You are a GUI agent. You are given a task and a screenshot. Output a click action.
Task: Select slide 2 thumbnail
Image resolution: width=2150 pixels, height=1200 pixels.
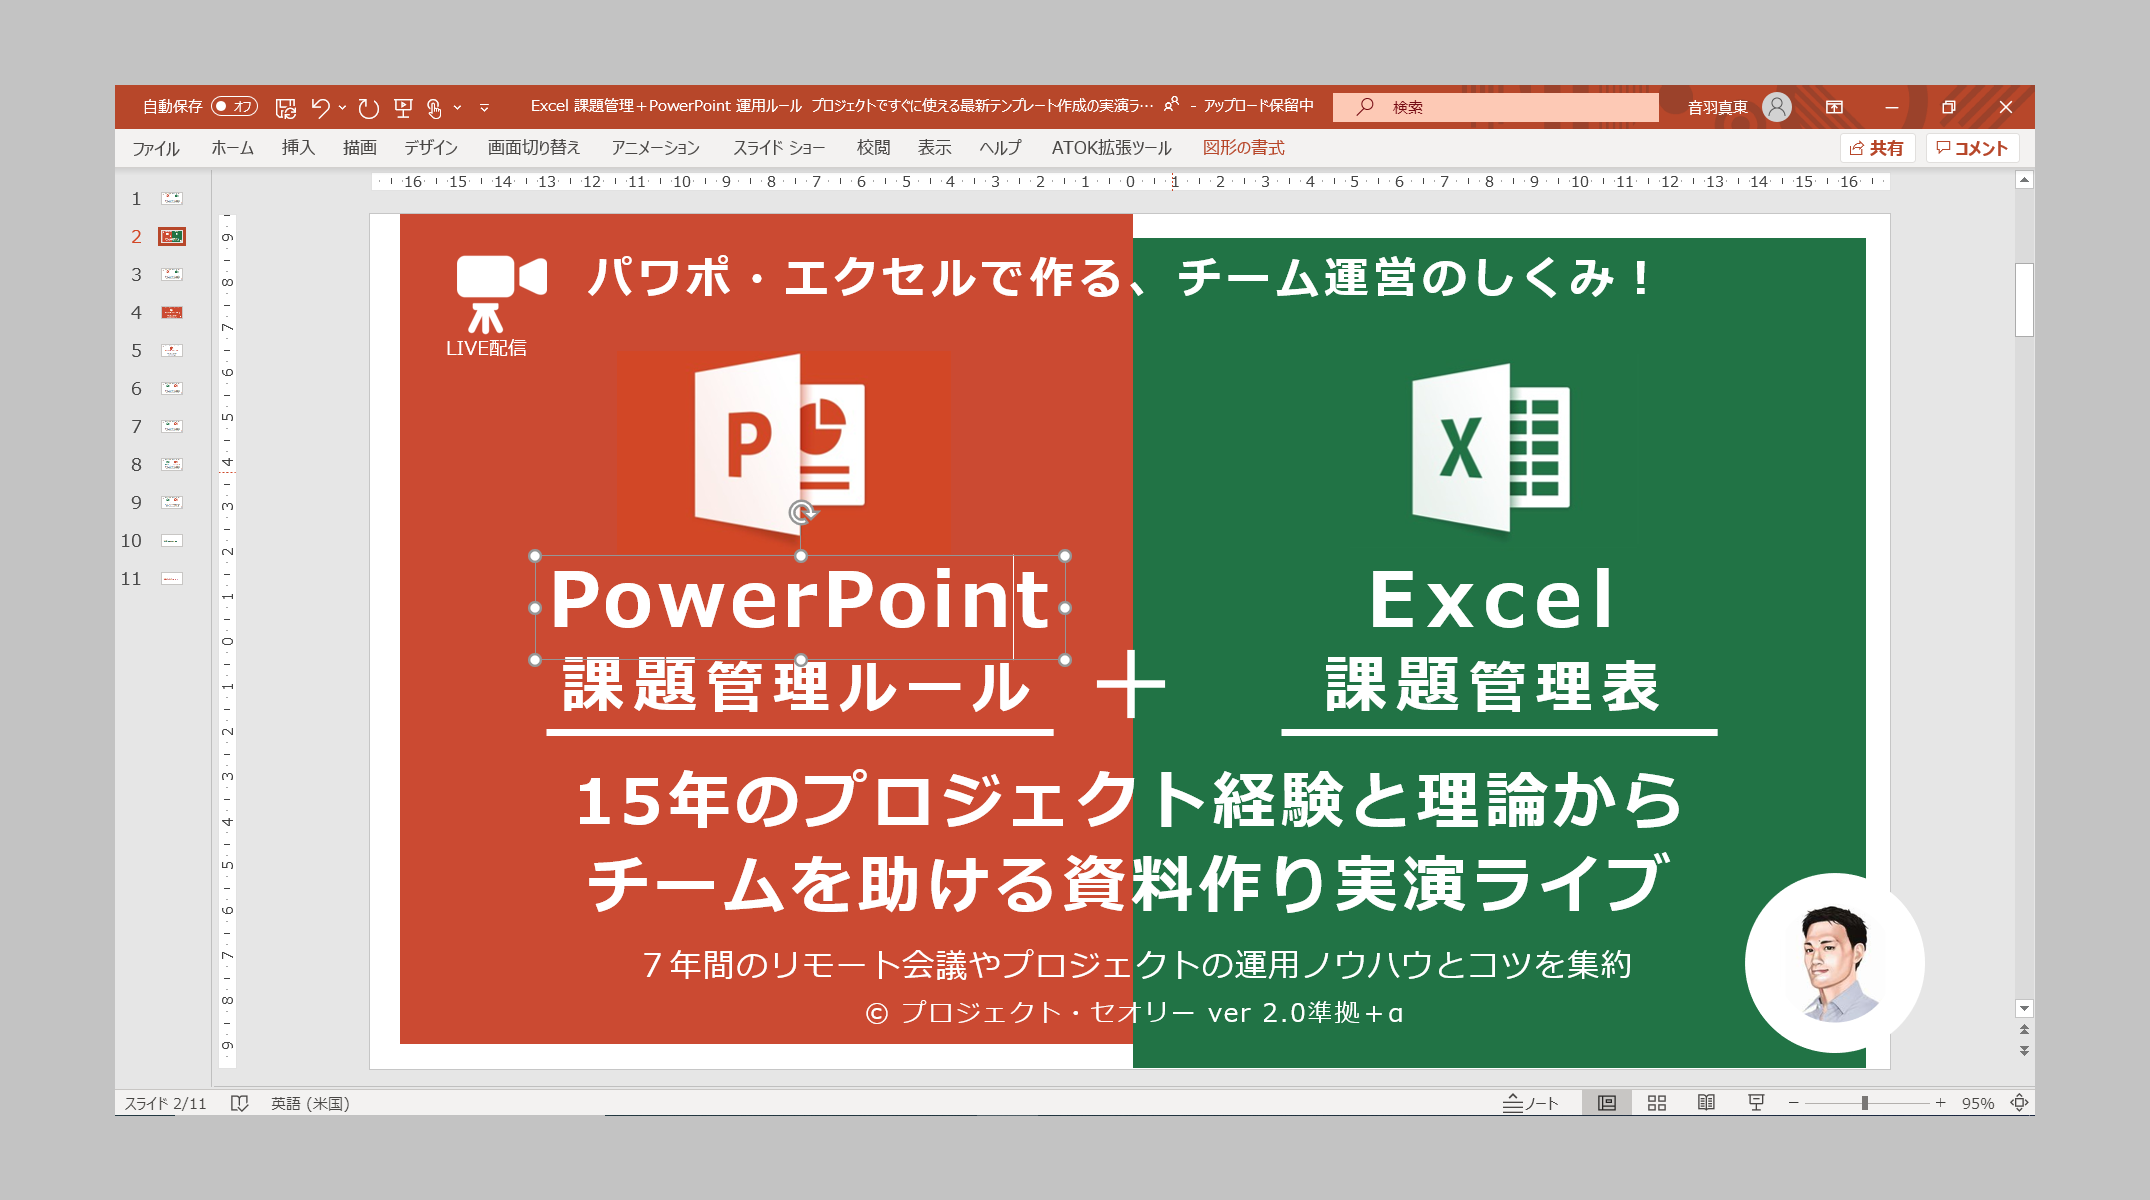[x=172, y=236]
